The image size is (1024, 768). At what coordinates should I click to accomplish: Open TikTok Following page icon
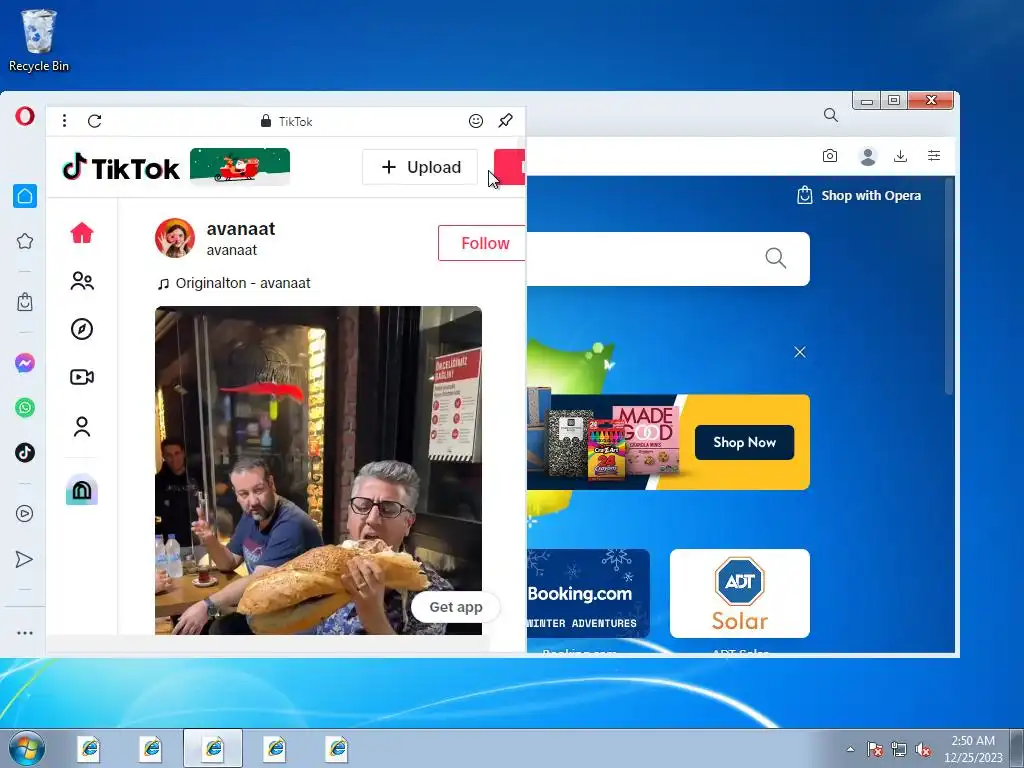tap(82, 281)
